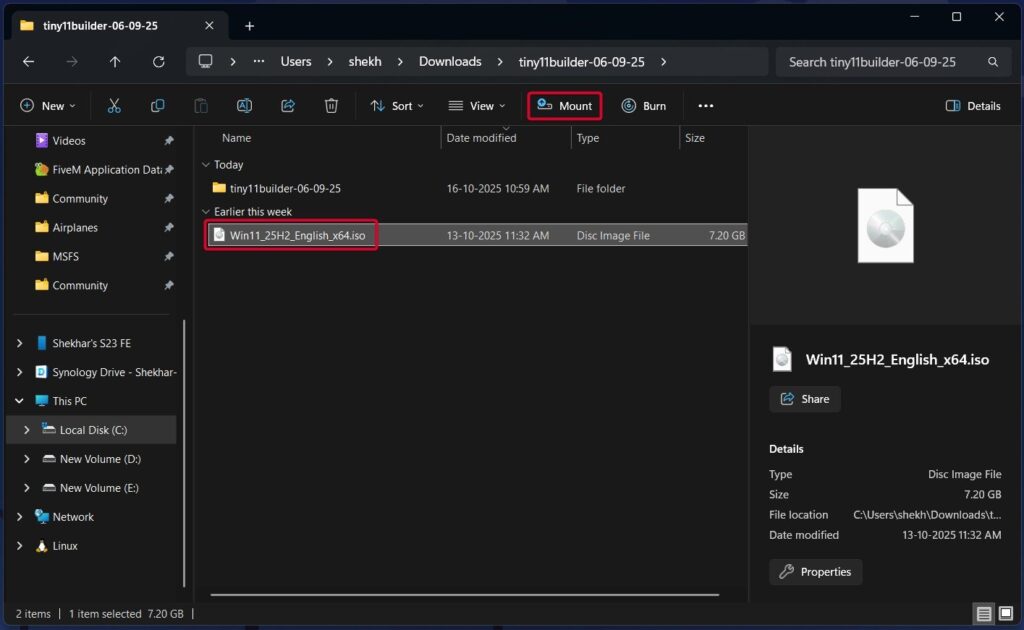
Task: Switch to large thumbnails view in status bar
Action: pyautogui.click(x=1007, y=613)
